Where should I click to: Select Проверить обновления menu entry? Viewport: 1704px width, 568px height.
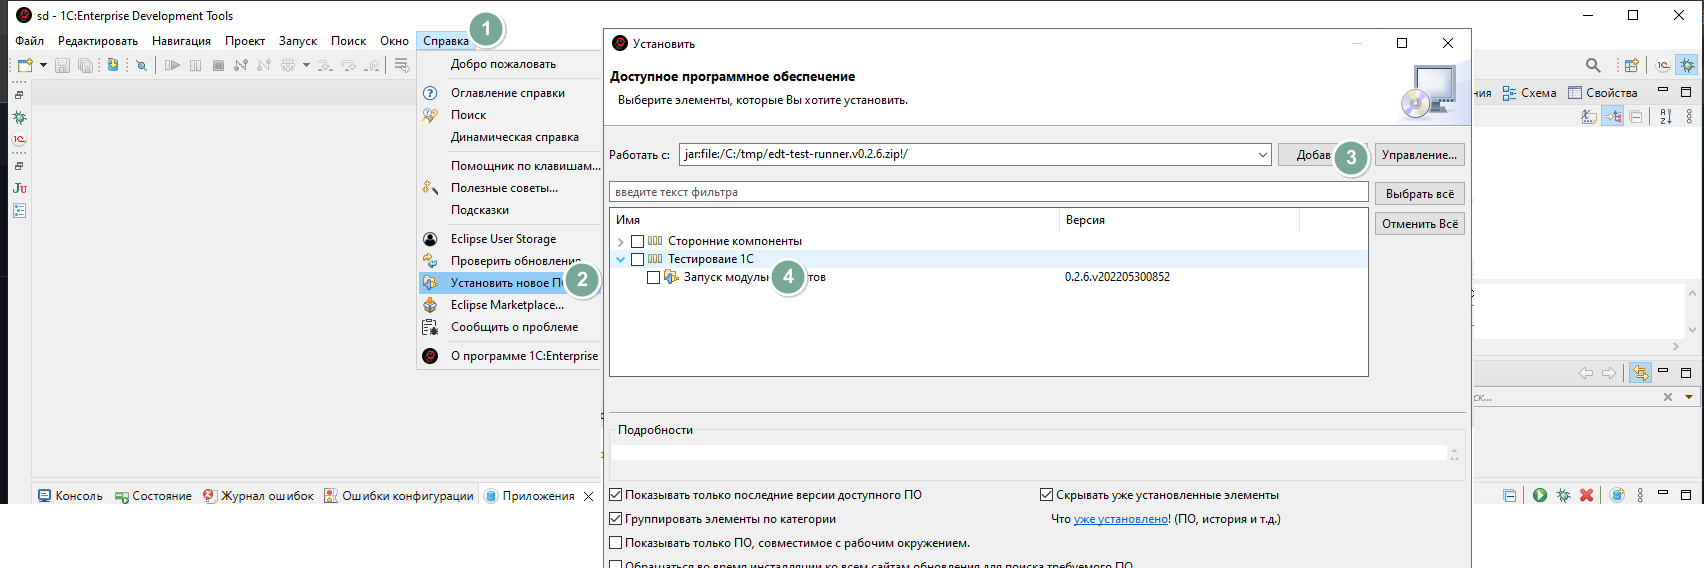point(509,261)
